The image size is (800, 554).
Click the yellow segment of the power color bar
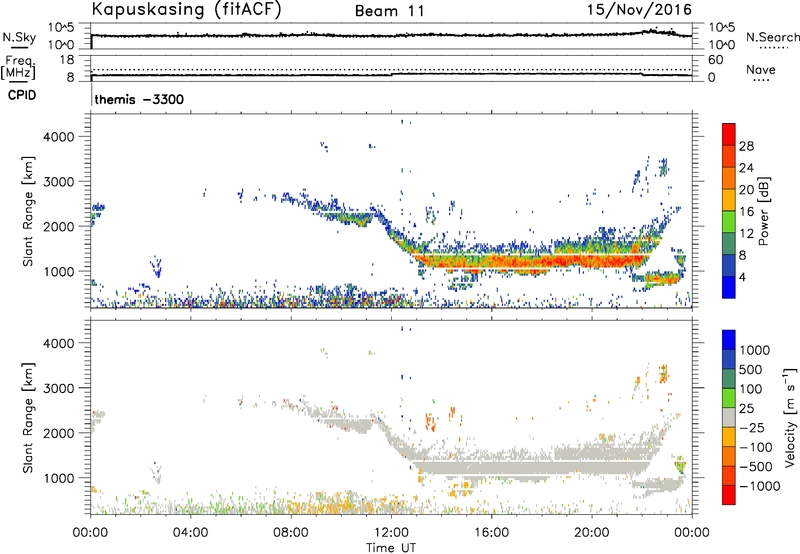729,200
